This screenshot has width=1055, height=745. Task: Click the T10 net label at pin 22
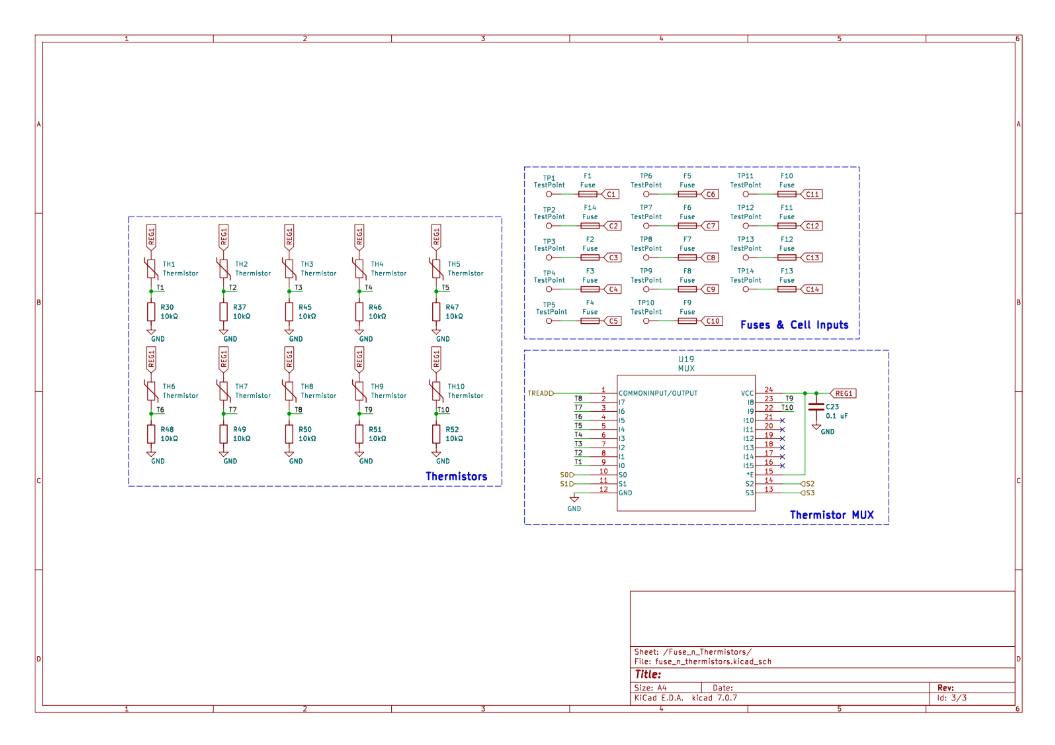click(x=787, y=408)
